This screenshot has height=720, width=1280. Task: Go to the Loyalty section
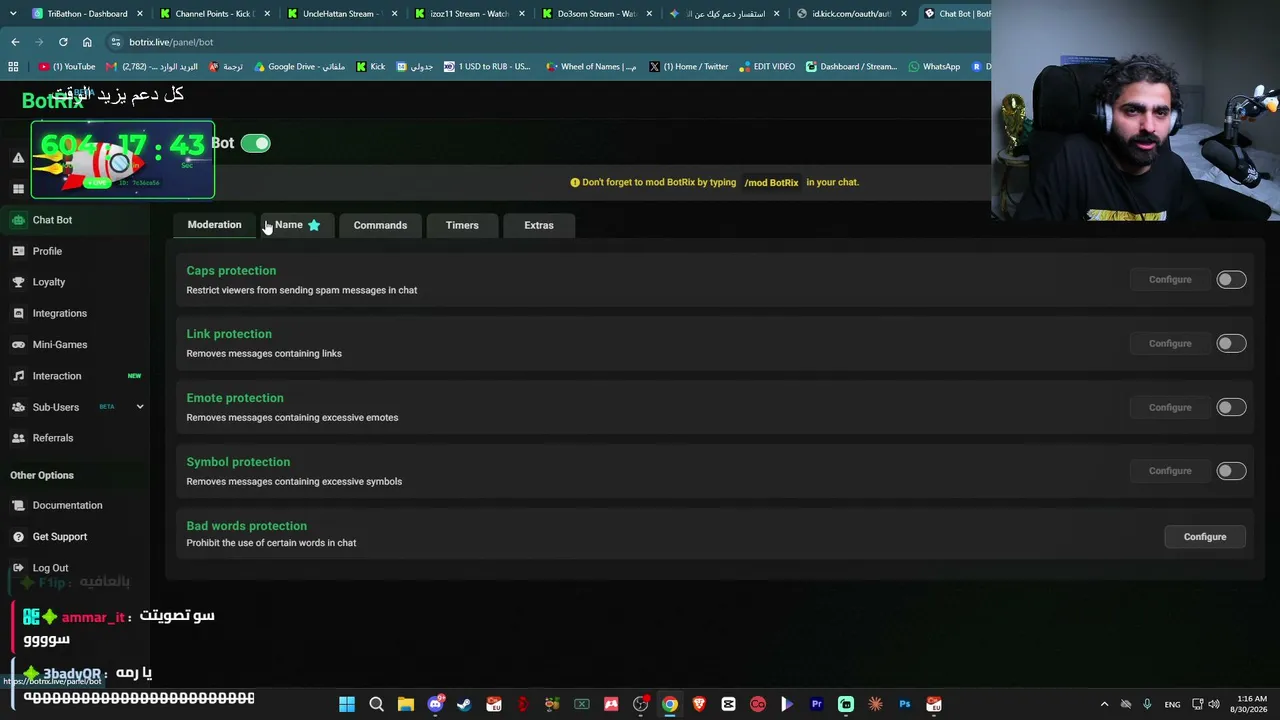click(48, 282)
